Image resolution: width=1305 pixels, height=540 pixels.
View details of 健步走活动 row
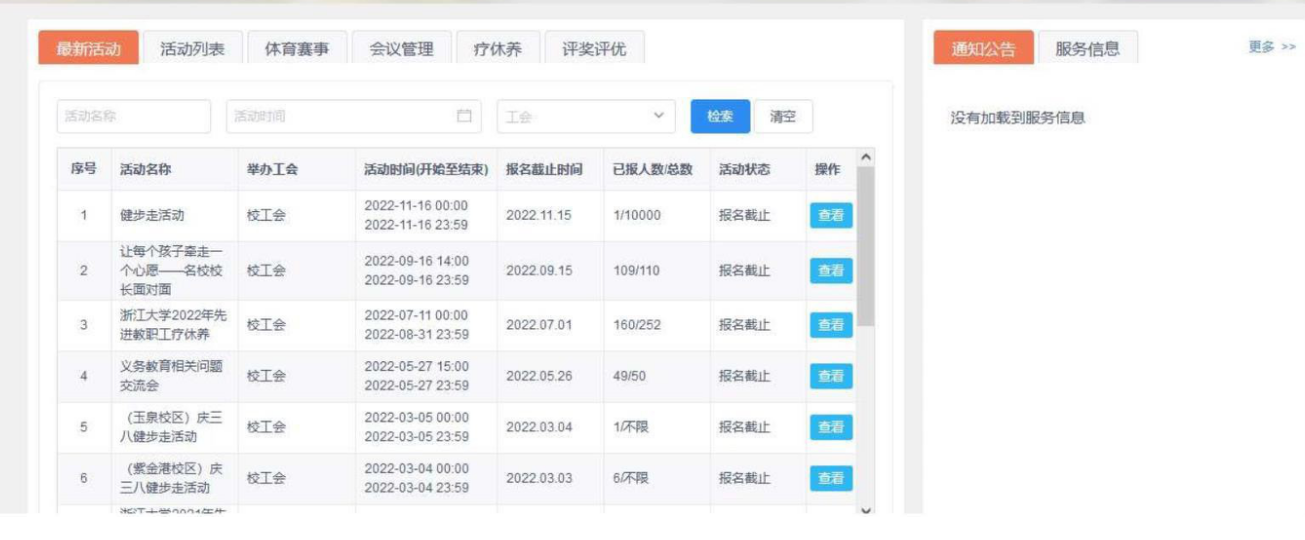click(830, 215)
